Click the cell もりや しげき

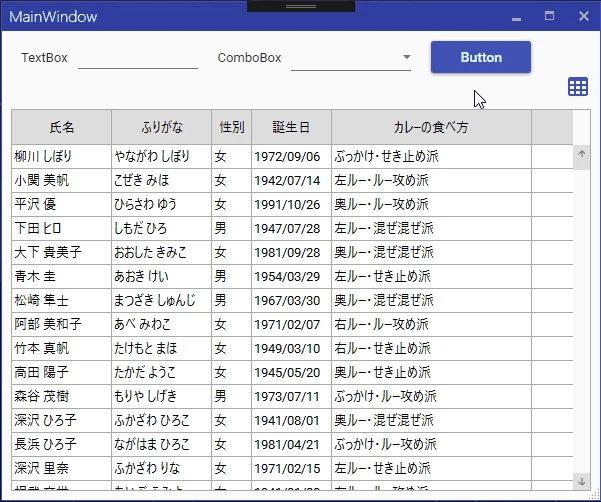[x=161, y=396]
